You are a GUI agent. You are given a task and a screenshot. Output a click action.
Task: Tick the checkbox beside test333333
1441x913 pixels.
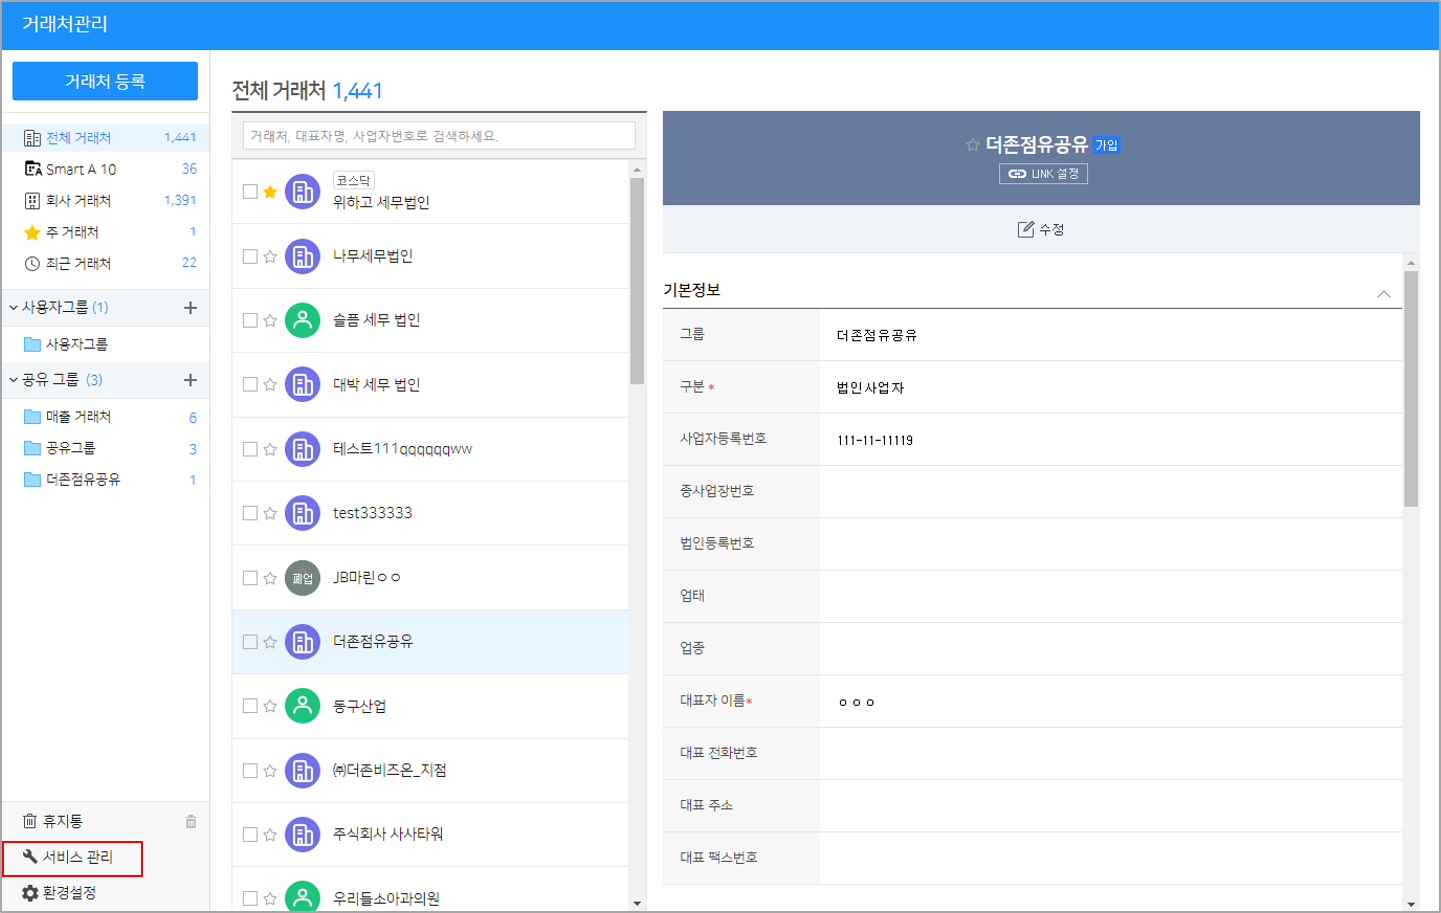(x=250, y=513)
